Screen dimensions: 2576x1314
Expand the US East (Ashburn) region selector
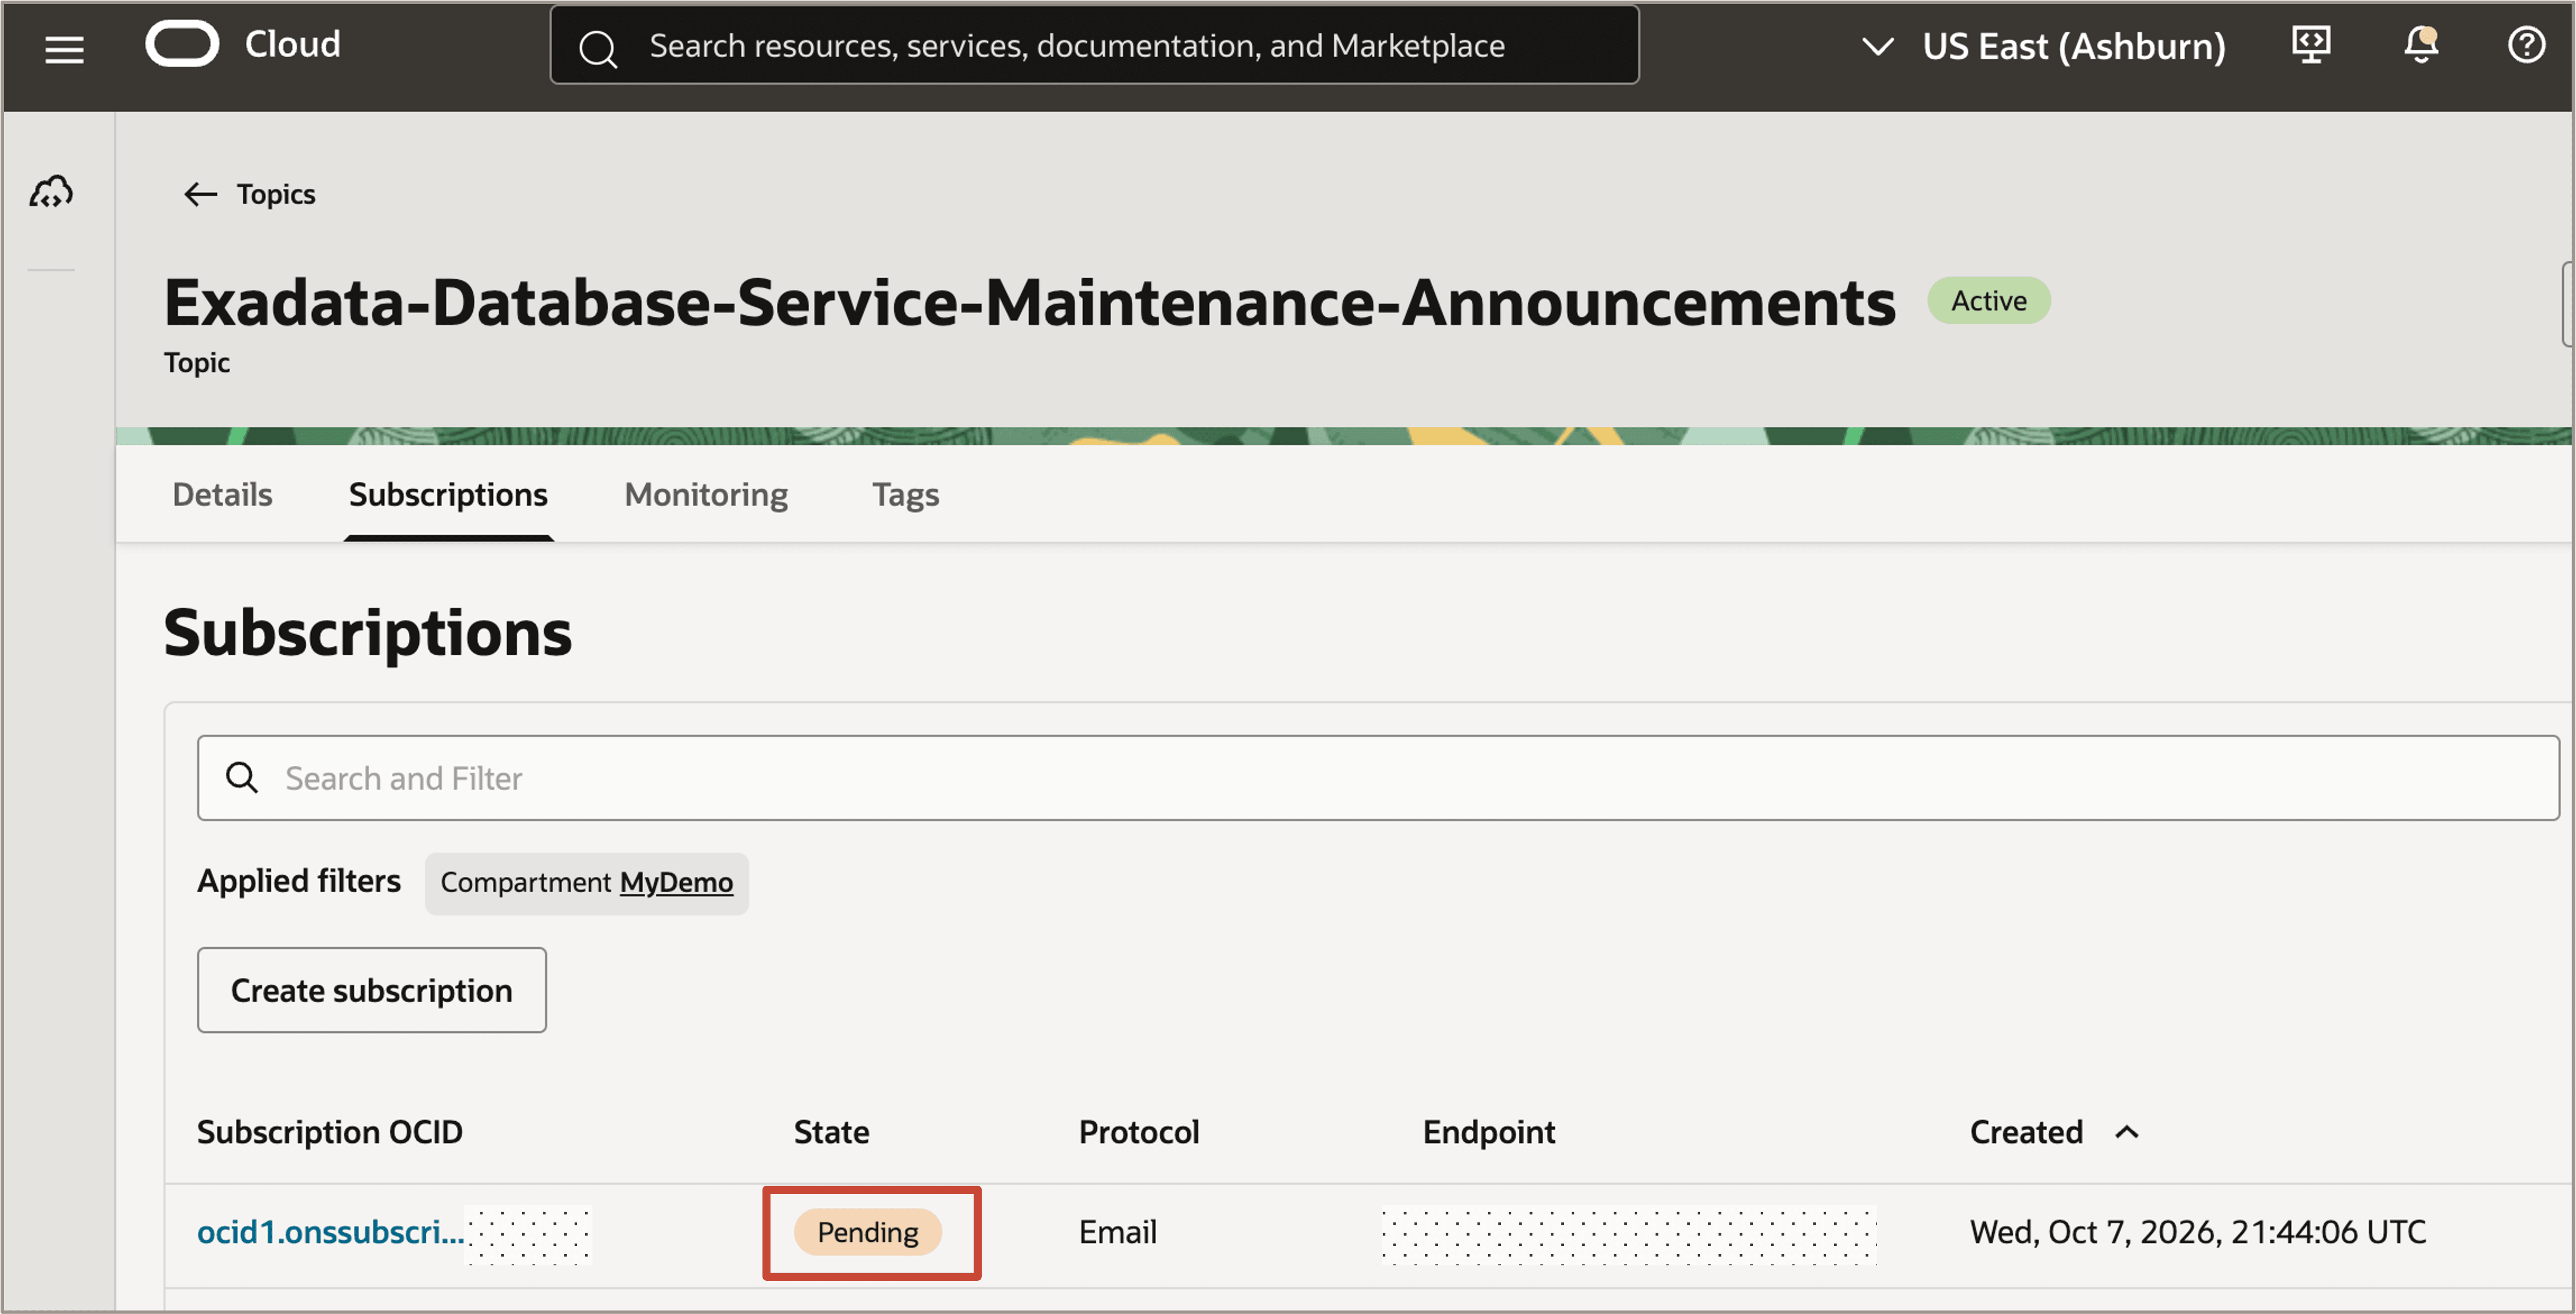point(2043,46)
